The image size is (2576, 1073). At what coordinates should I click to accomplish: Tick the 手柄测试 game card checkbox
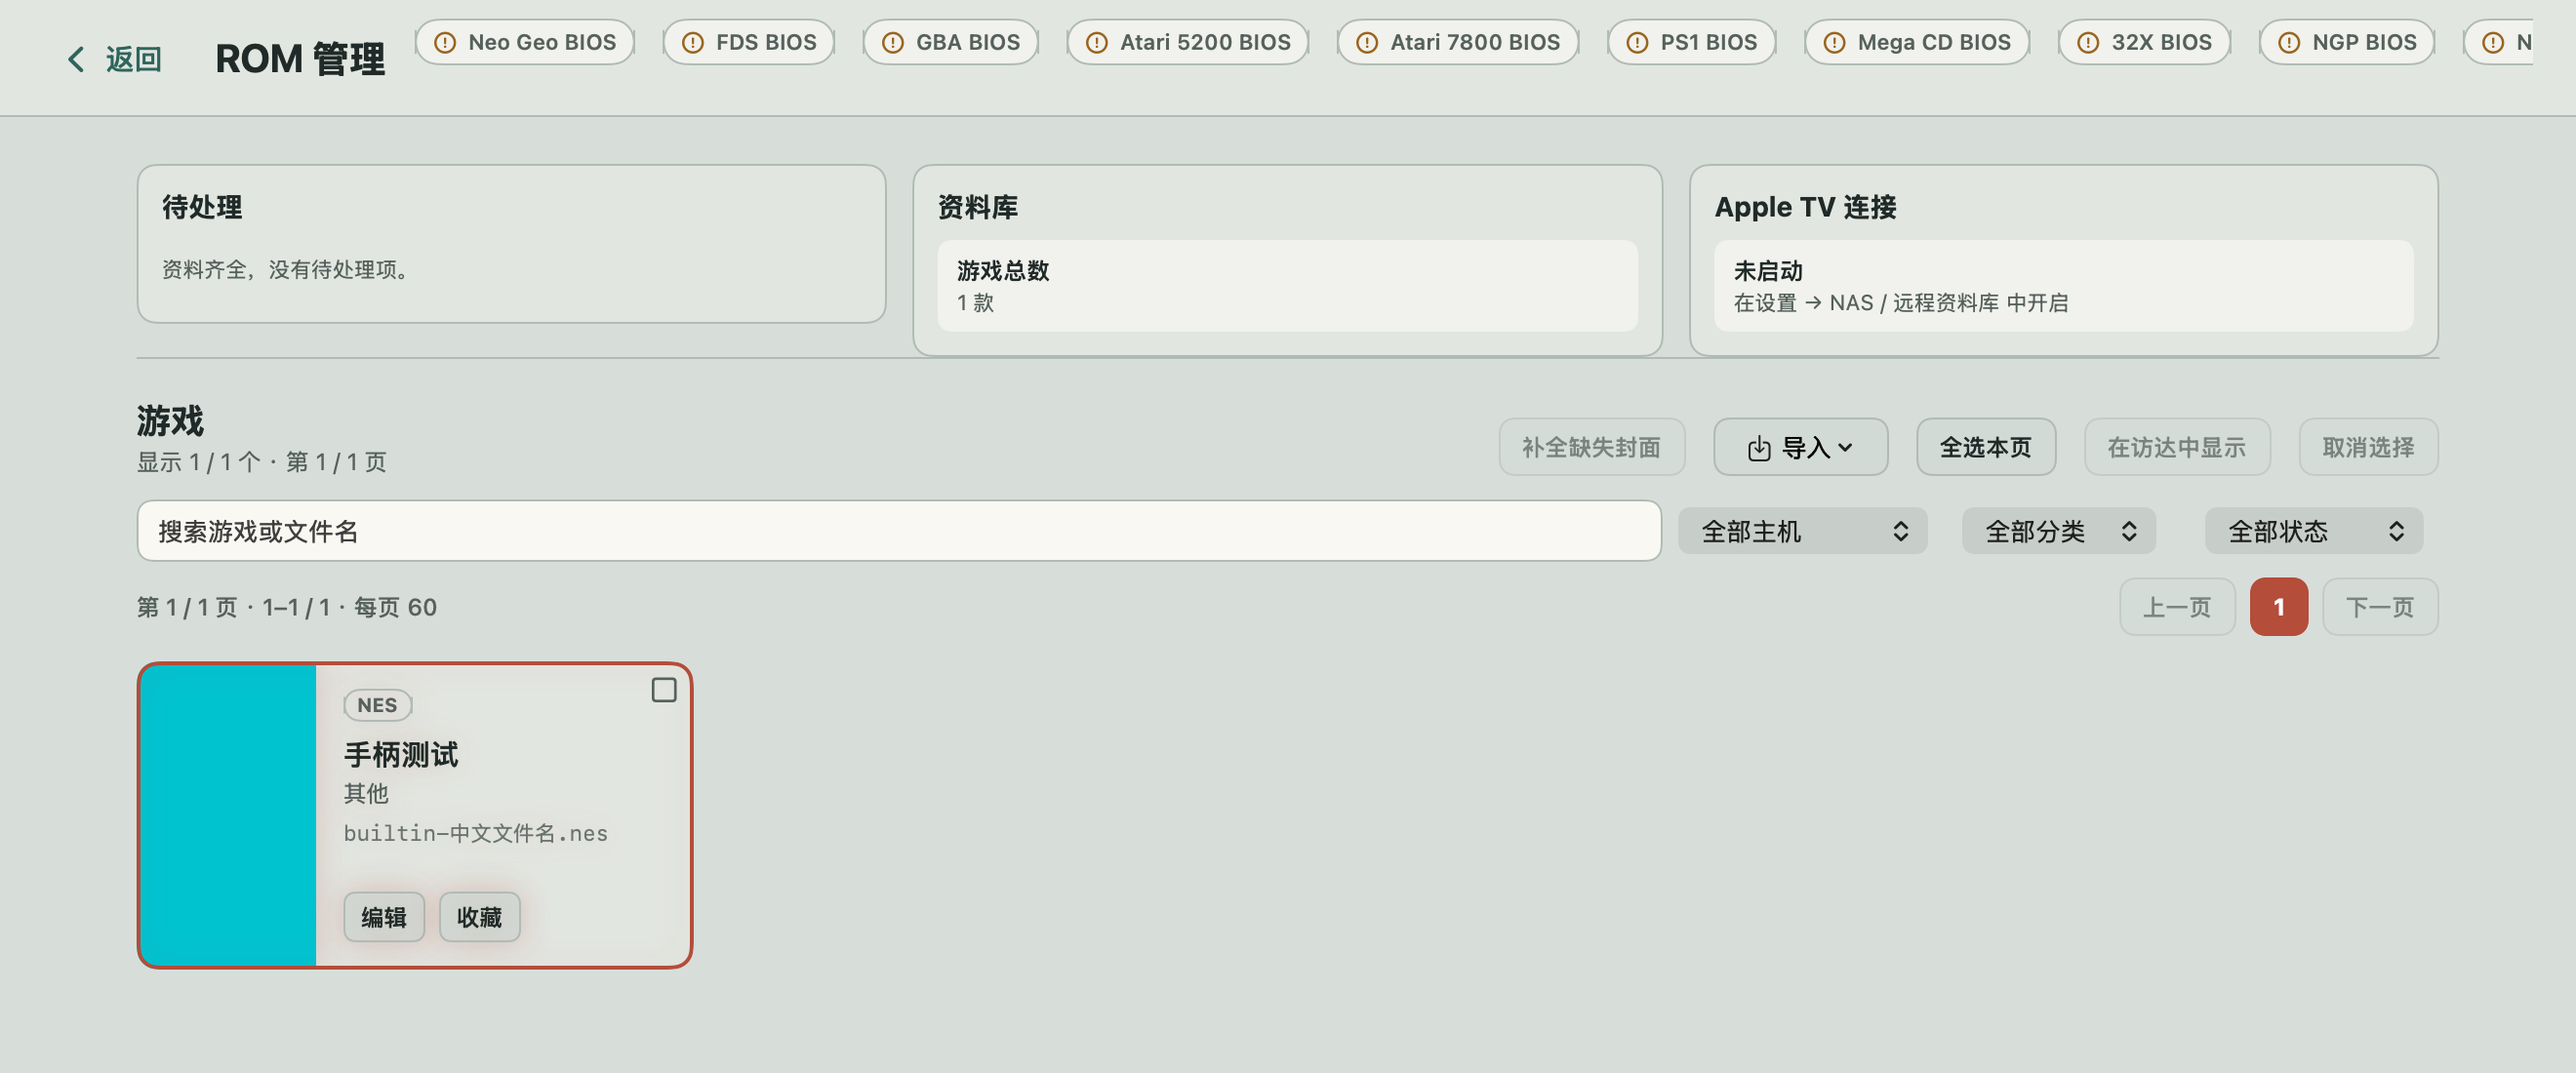pos(664,690)
